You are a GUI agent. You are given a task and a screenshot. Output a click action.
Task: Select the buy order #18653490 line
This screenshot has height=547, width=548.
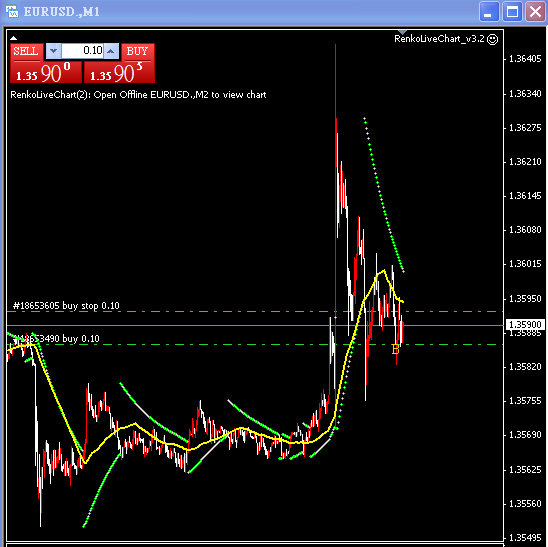[x=56, y=339]
